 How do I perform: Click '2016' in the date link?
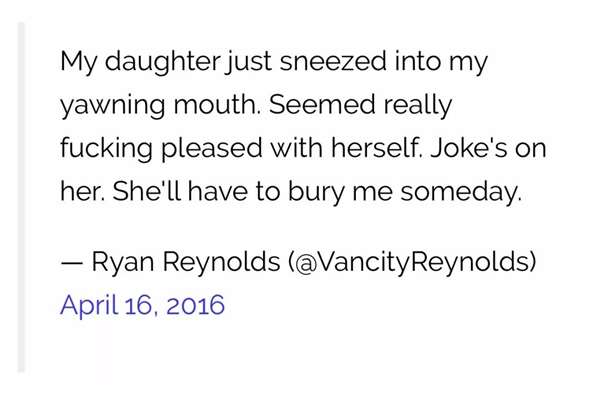click(196, 305)
